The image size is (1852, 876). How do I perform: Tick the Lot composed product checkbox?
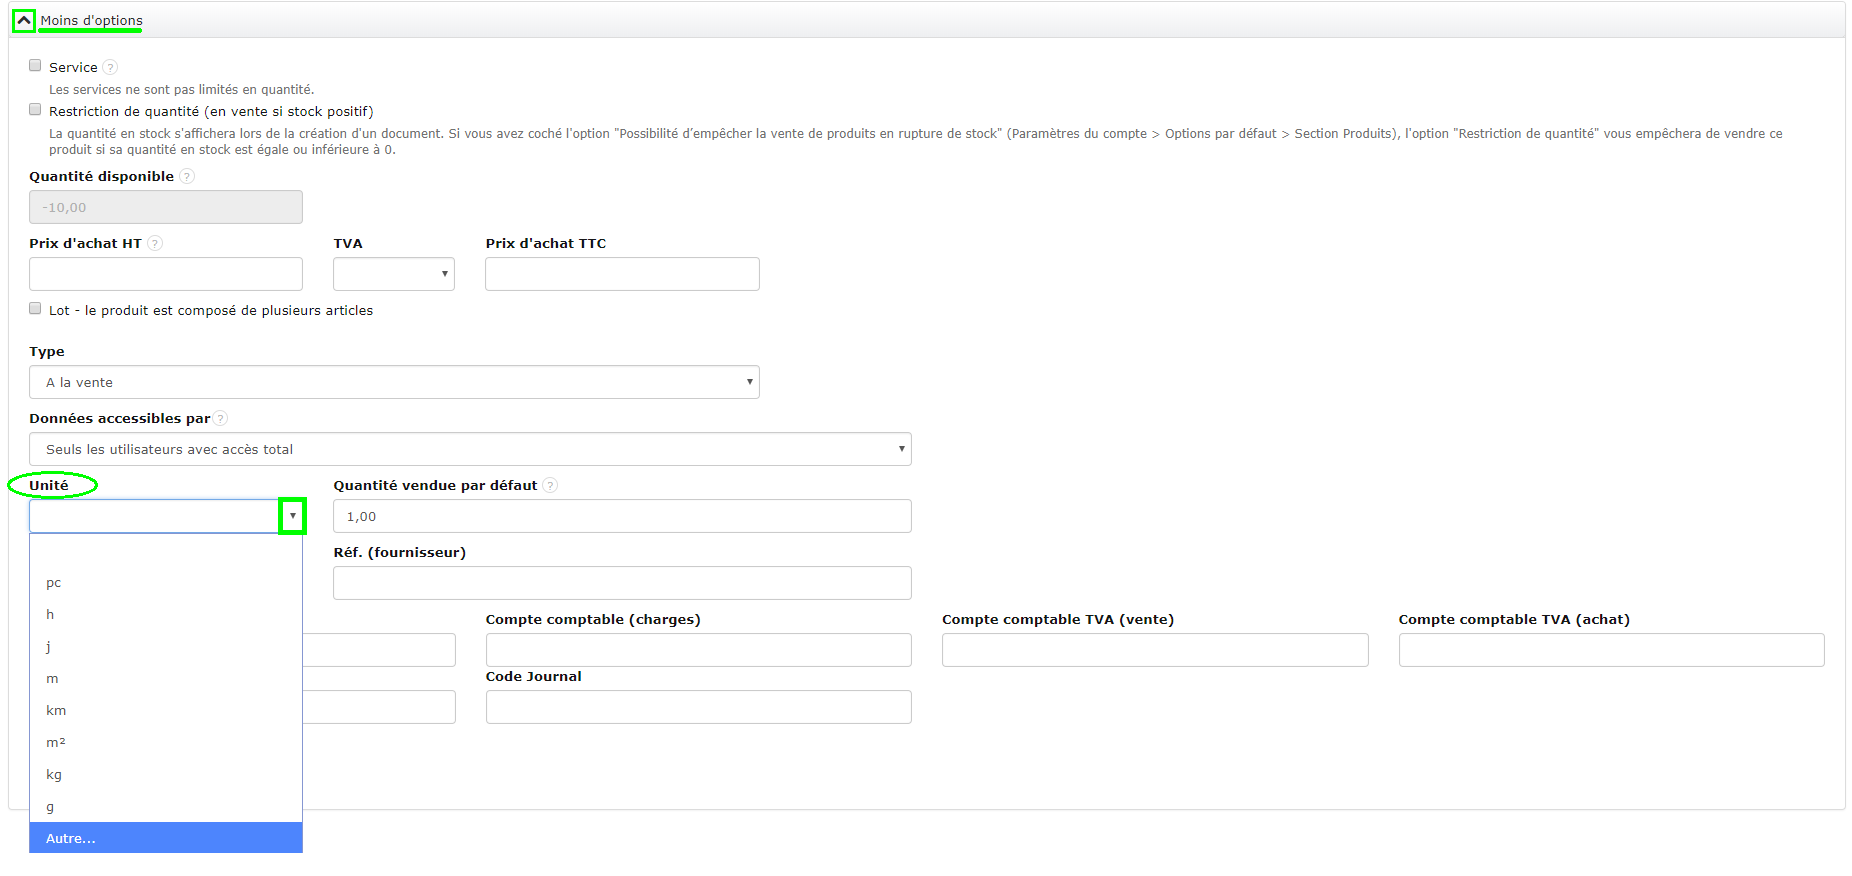pyautogui.click(x=36, y=309)
